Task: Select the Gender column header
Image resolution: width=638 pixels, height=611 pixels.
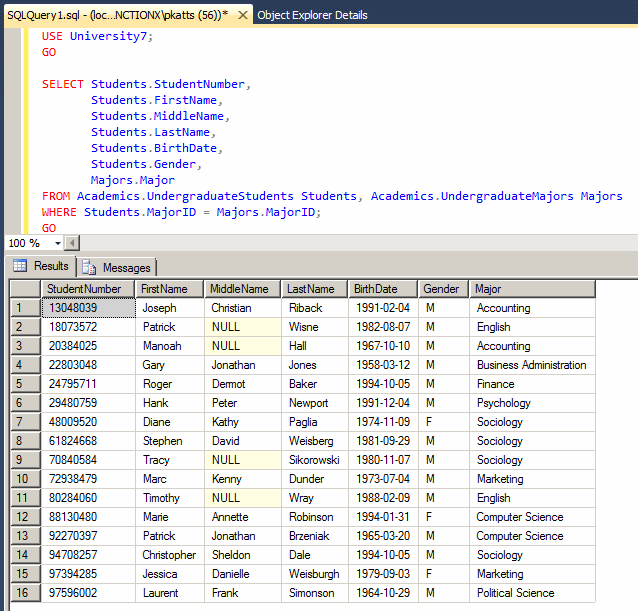Action: 444,289
